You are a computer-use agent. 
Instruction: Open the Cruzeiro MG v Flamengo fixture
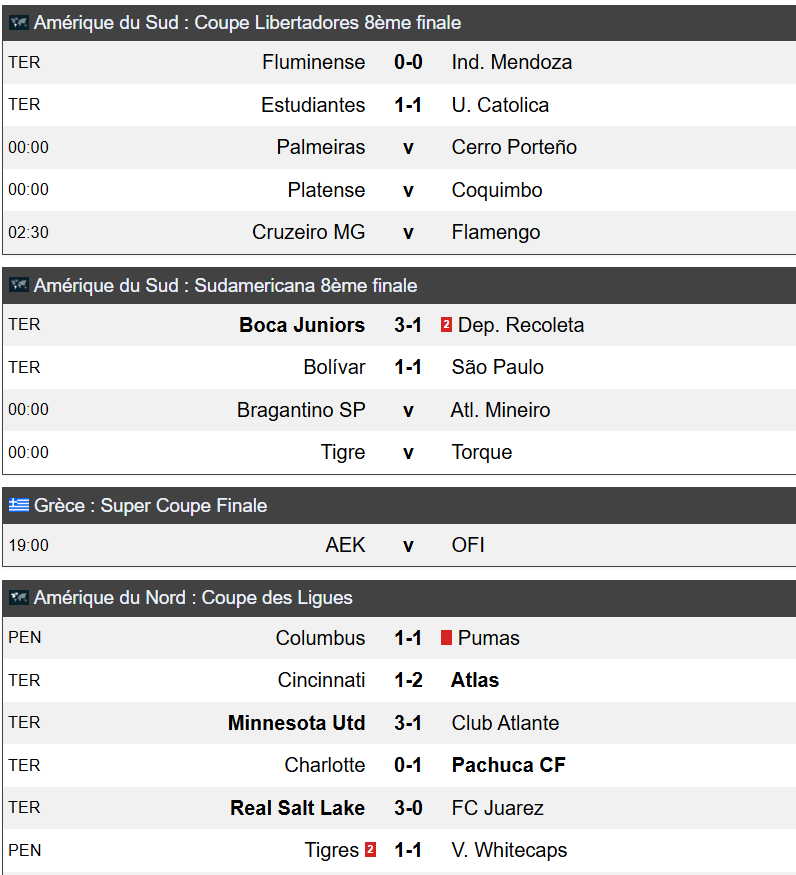(399, 232)
